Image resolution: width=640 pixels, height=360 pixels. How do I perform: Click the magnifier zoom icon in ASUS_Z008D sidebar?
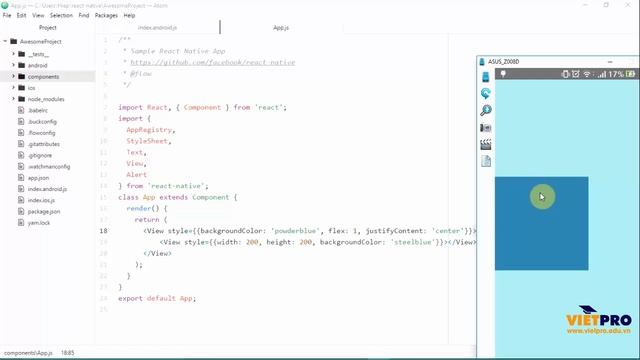(x=485, y=110)
